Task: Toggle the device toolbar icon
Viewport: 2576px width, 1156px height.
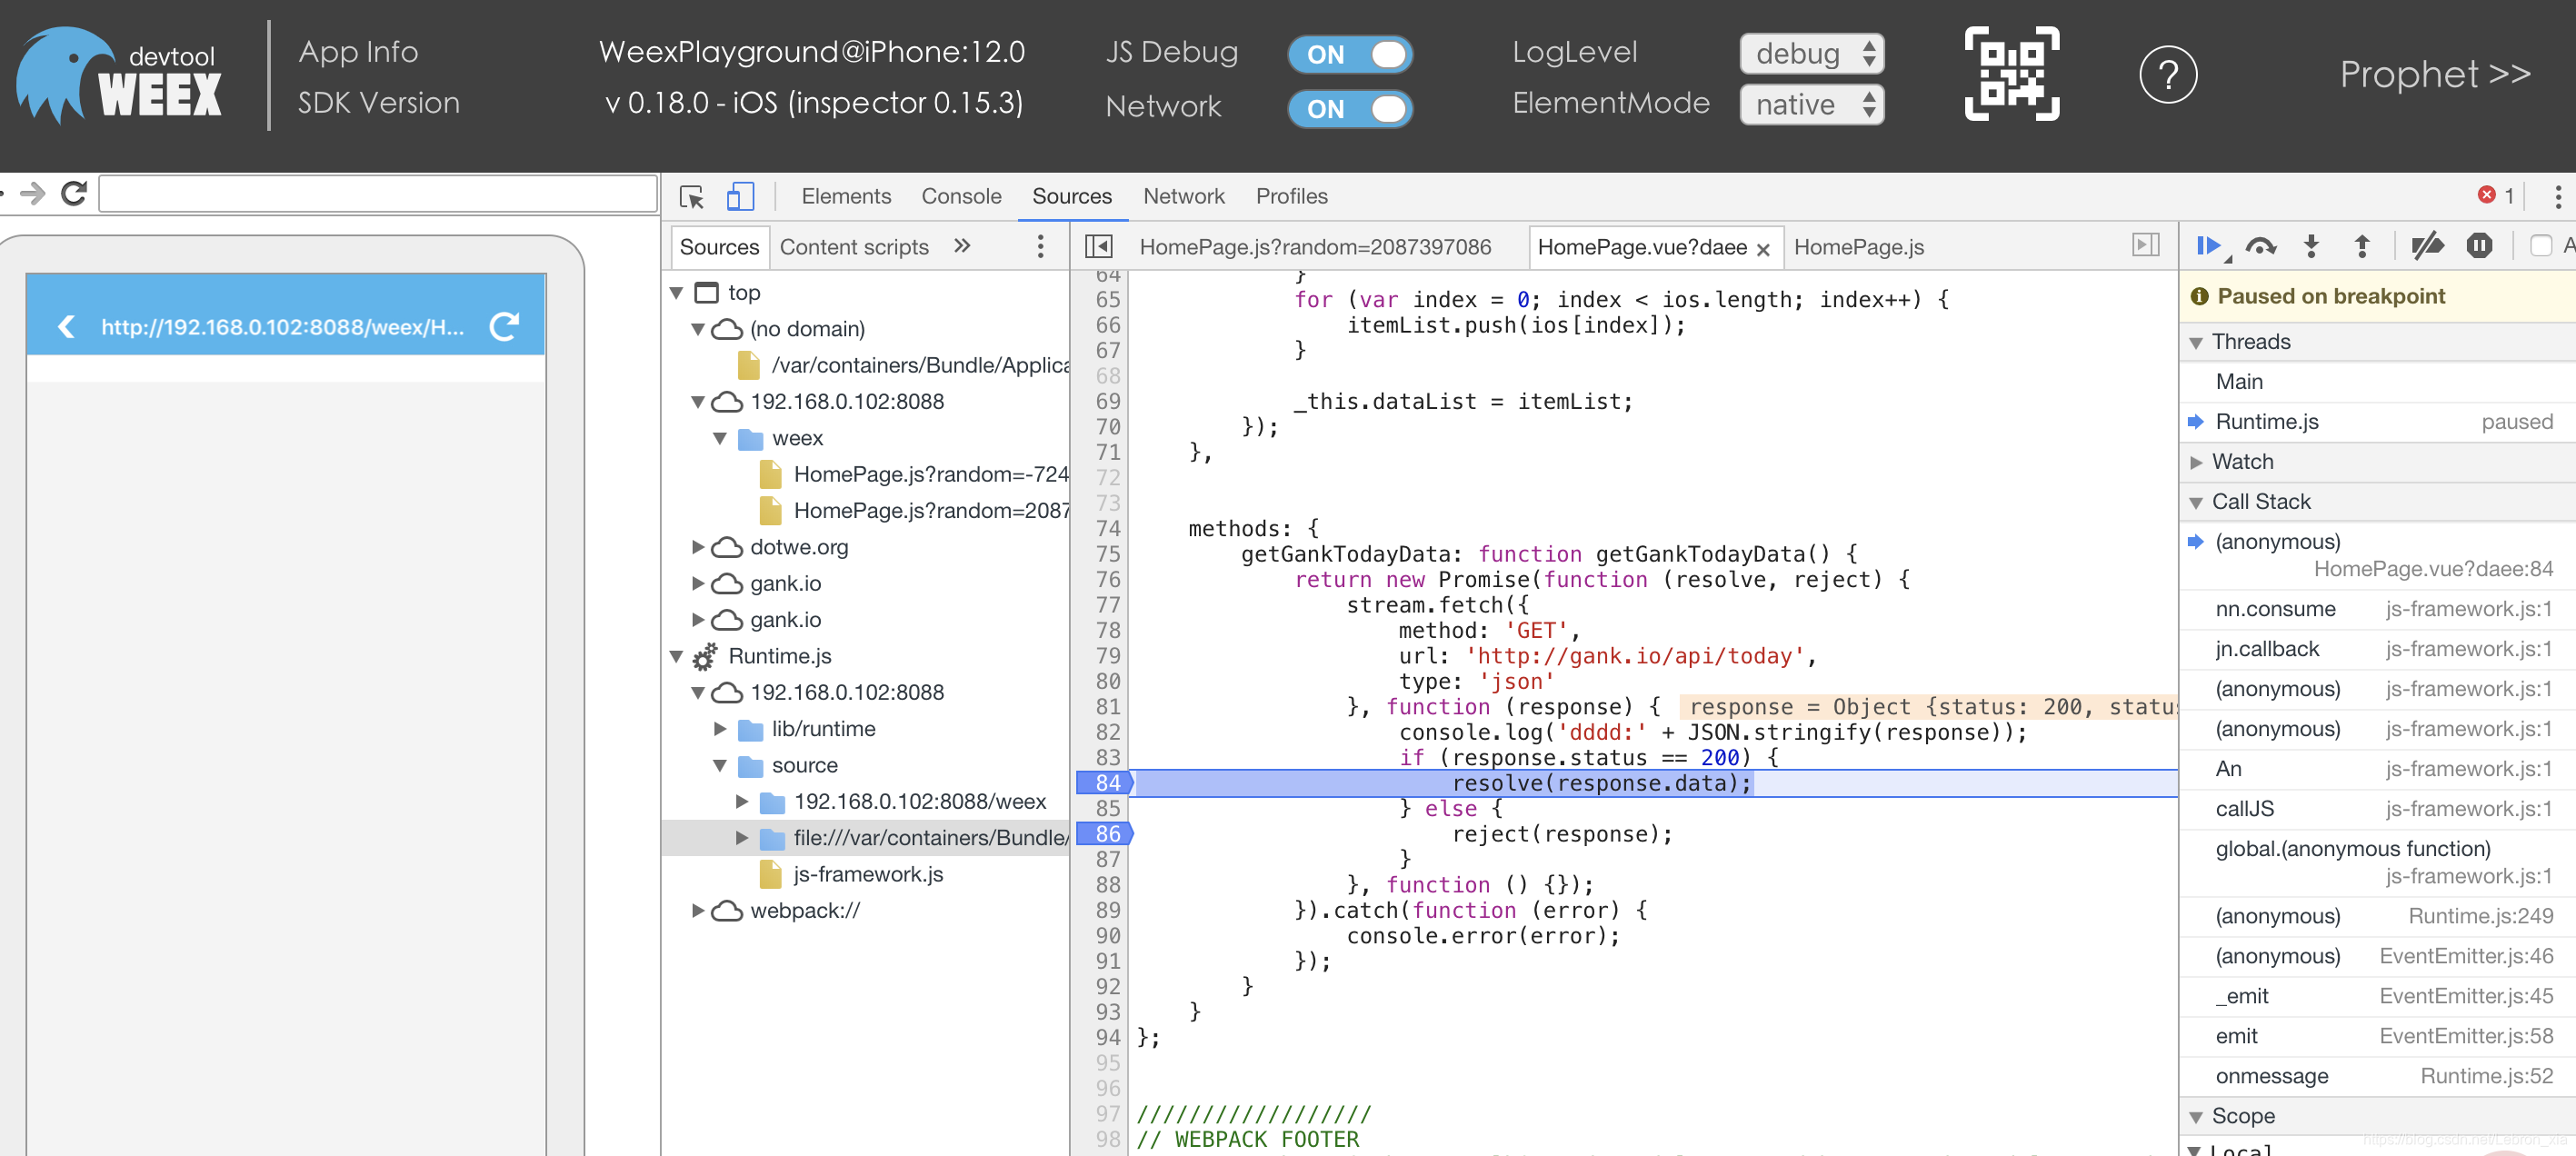Action: click(740, 196)
